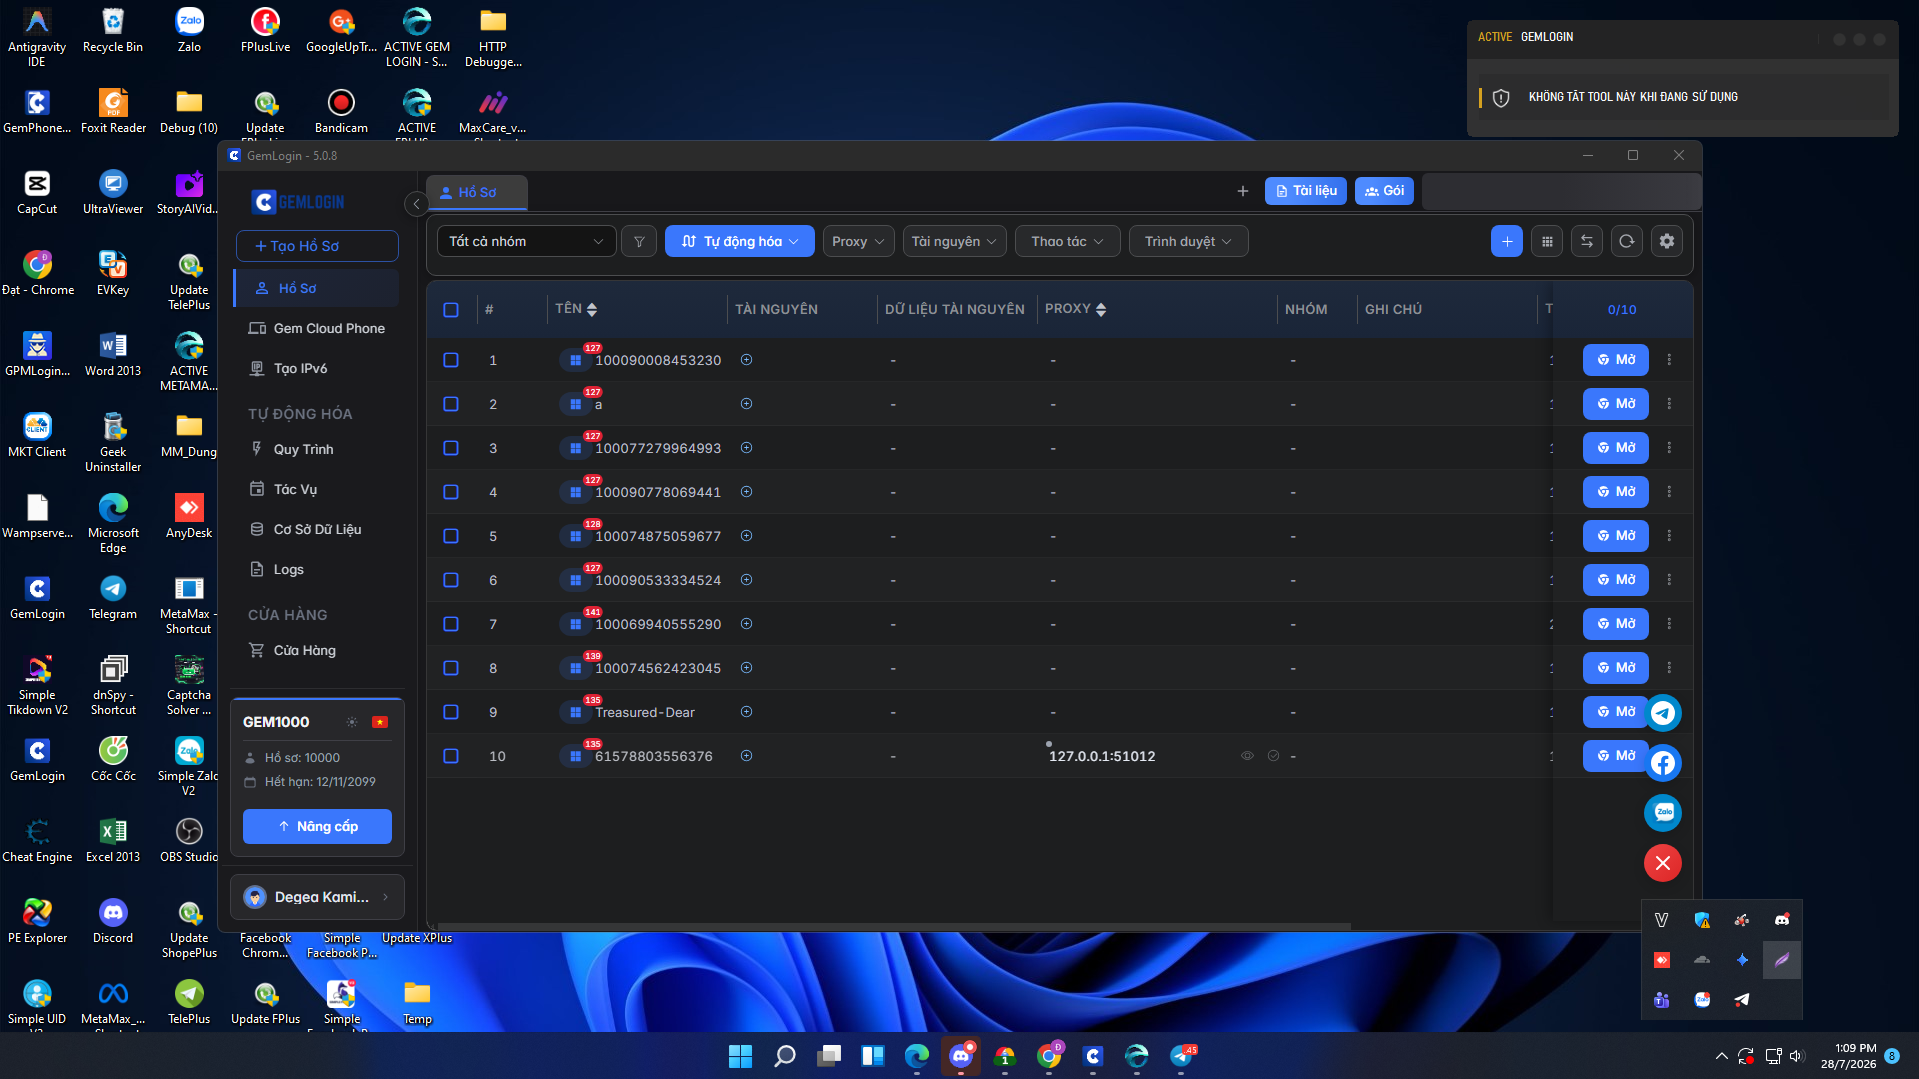This screenshot has height=1079, width=1919.
Task: Select the checkbox for profile named a
Action: pos(451,404)
